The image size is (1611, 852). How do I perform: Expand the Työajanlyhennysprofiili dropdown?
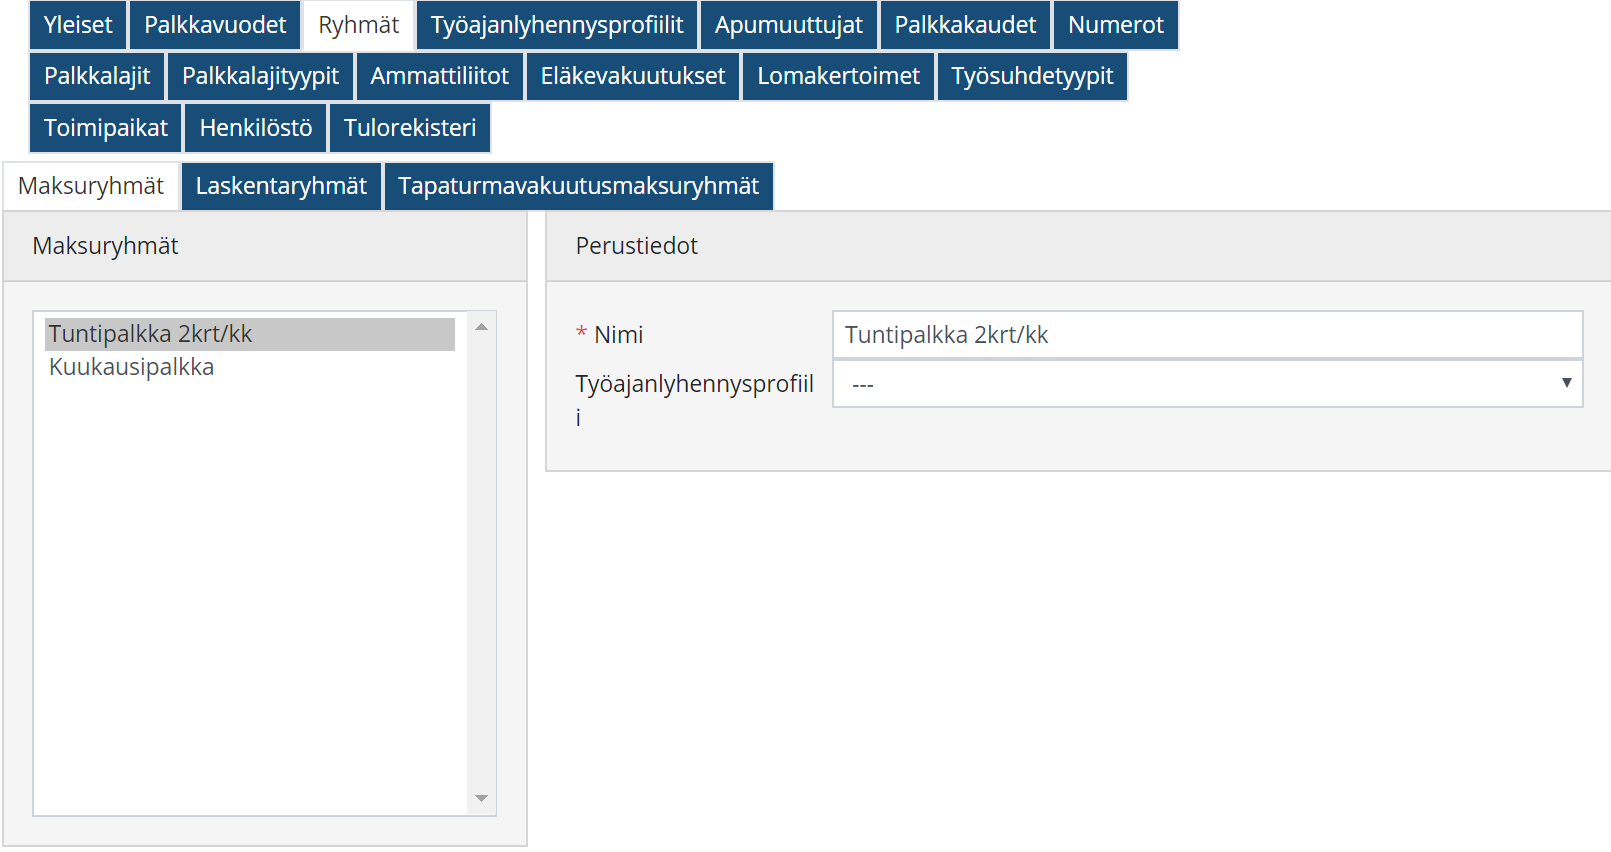1206,384
